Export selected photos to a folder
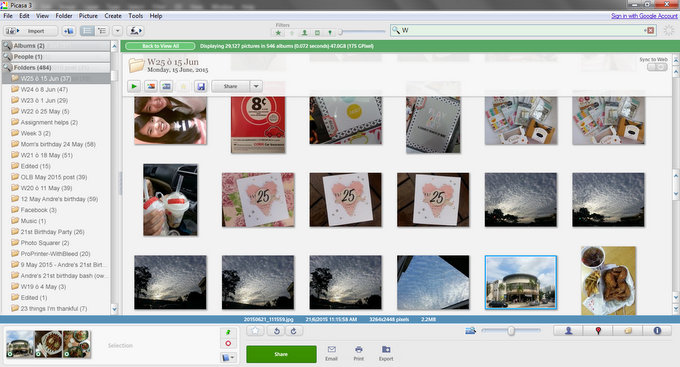 (x=386, y=354)
